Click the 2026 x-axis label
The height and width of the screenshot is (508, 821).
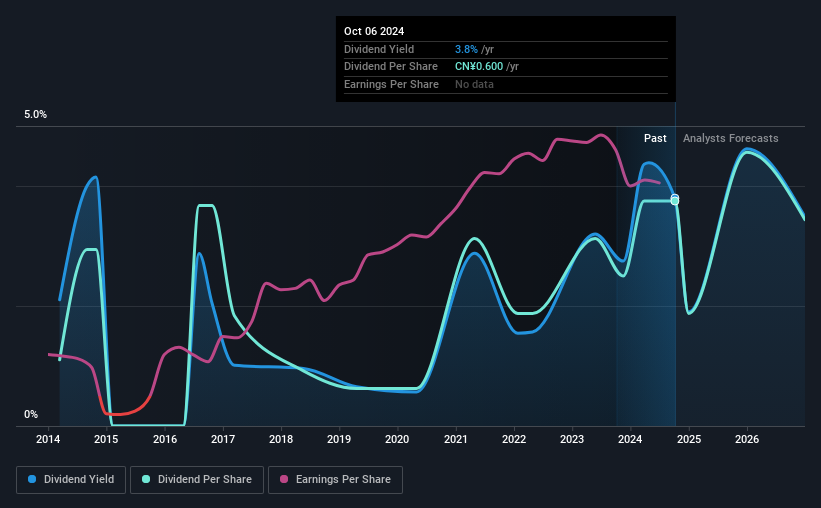(x=747, y=439)
